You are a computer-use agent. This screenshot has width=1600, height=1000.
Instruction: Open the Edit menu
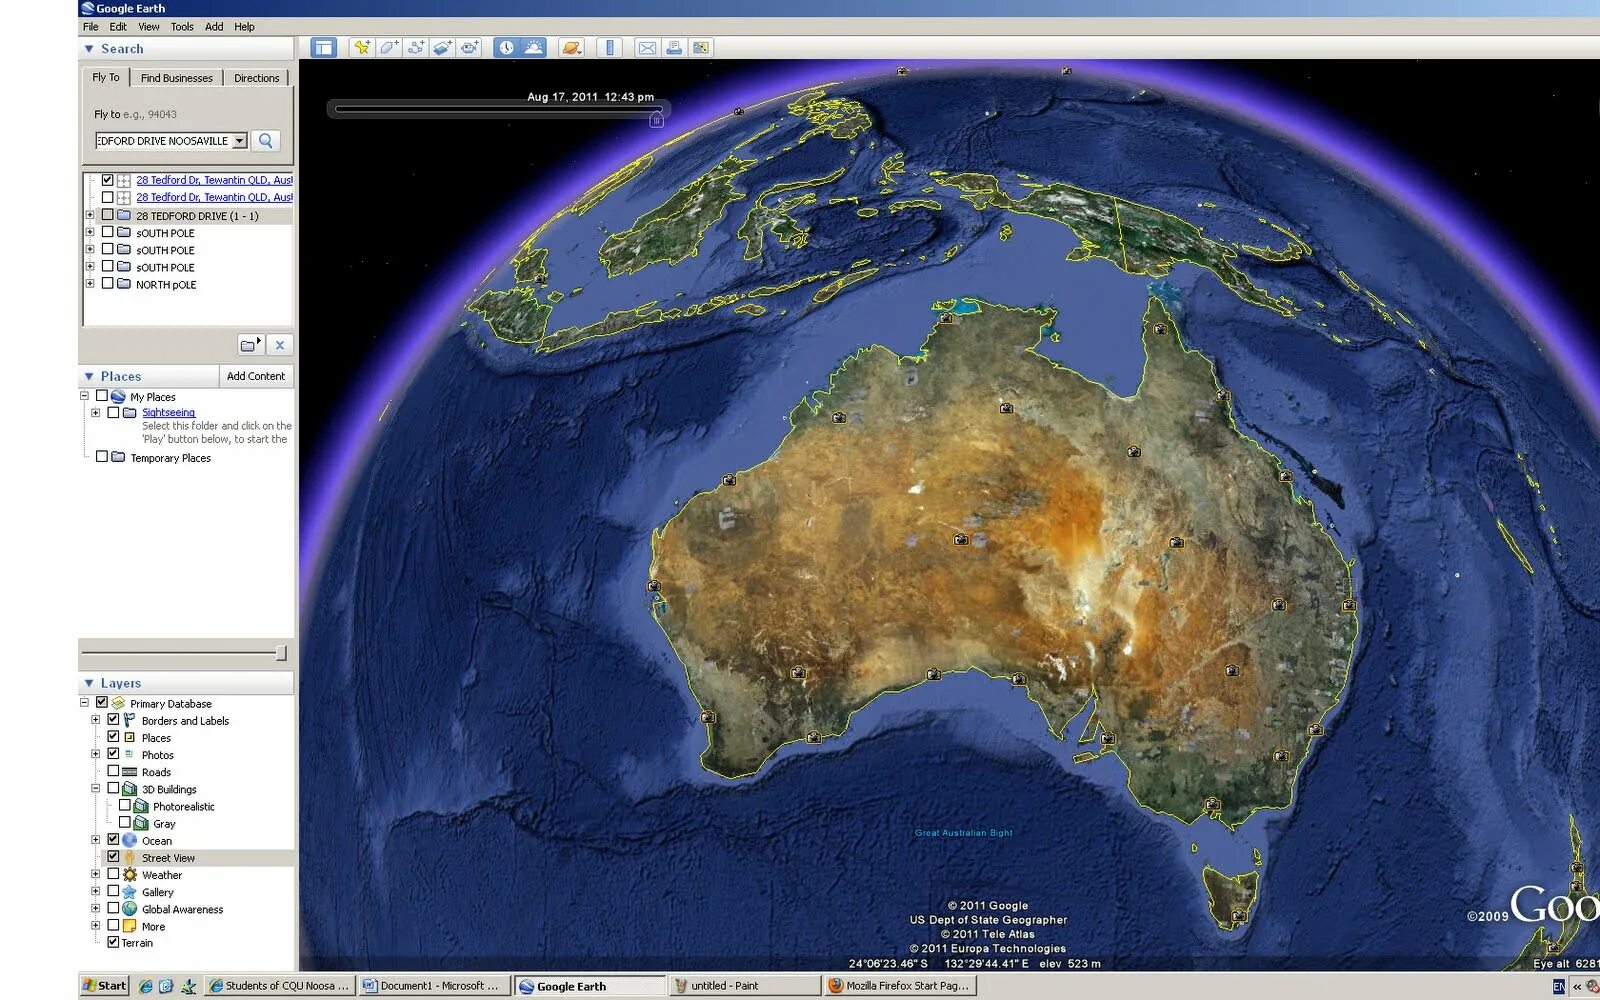click(118, 27)
